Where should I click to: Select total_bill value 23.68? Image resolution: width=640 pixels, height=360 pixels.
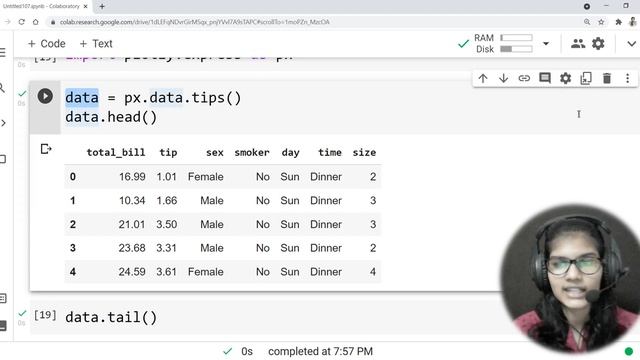point(132,248)
